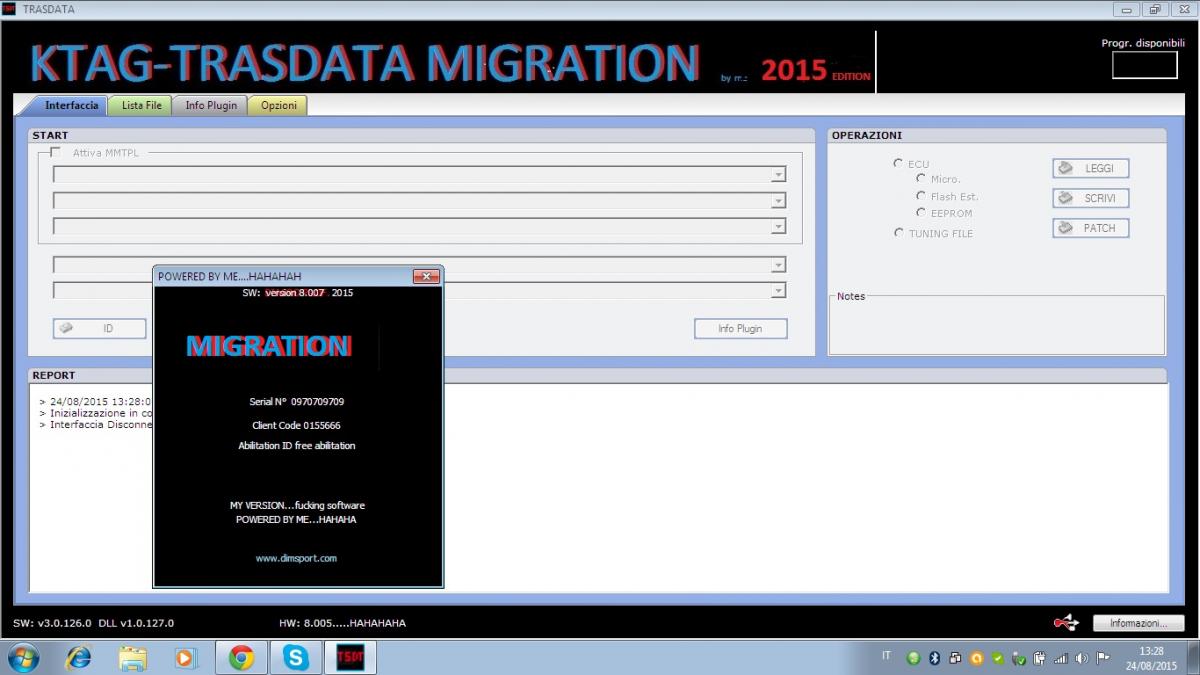Viewport: 1200px width, 675px height.
Task: Open the second dropdown in the MMTPL group
Action: (778, 201)
